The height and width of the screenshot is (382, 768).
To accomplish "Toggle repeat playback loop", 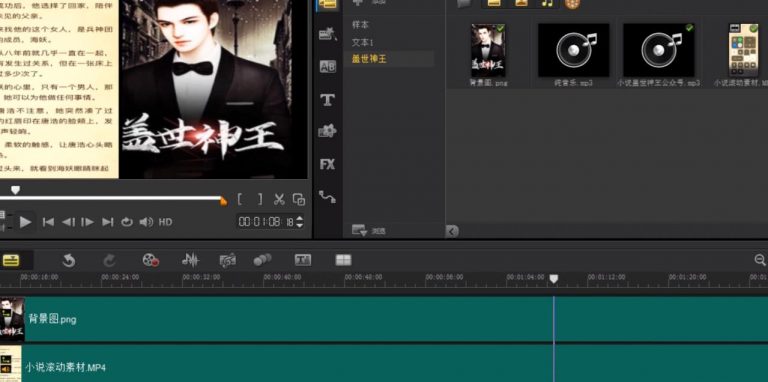I will tap(127, 222).
